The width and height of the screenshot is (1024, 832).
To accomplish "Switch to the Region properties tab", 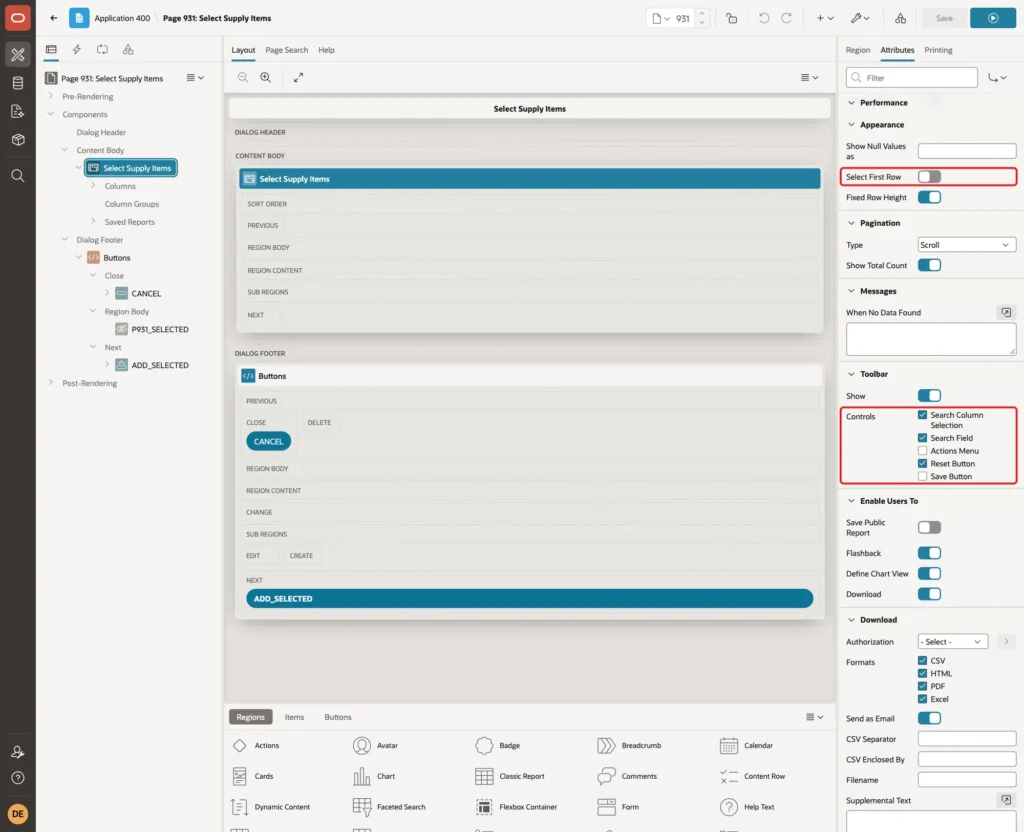I will (x=857, y=50).
